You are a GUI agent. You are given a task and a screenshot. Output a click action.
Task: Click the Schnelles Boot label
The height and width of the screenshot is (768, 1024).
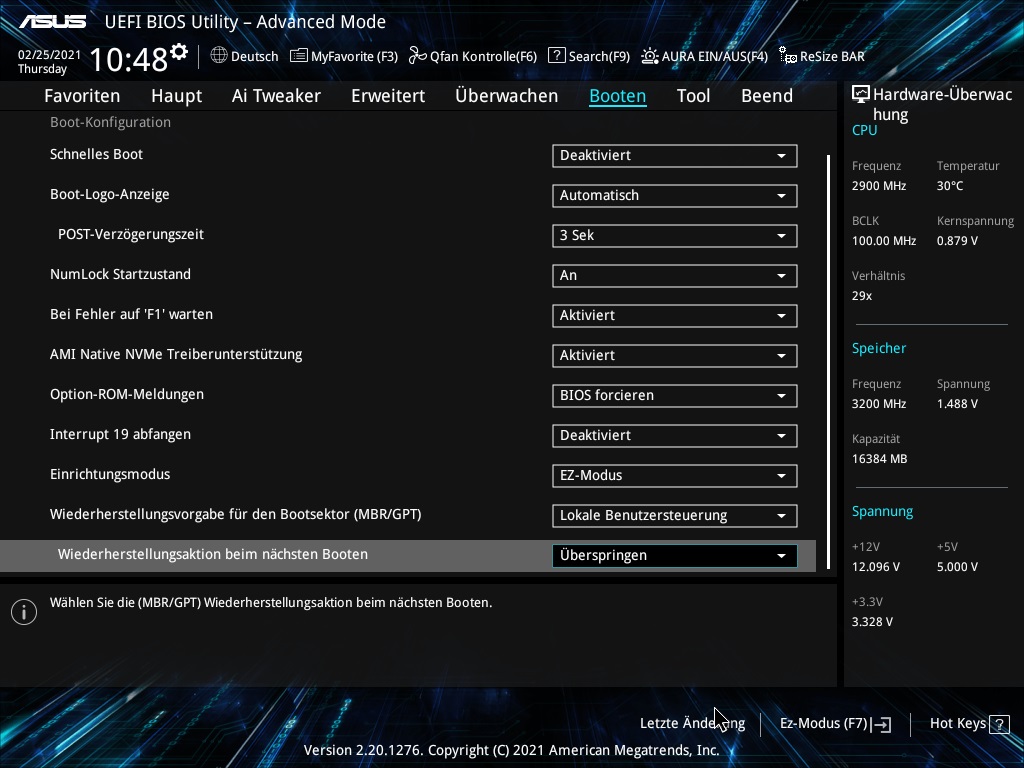click(x=97, y=154)
